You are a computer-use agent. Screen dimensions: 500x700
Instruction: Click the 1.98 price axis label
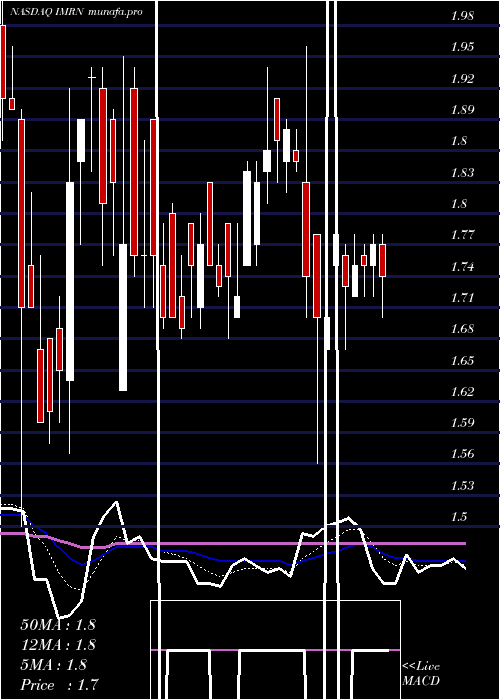[x=462, y=17]
